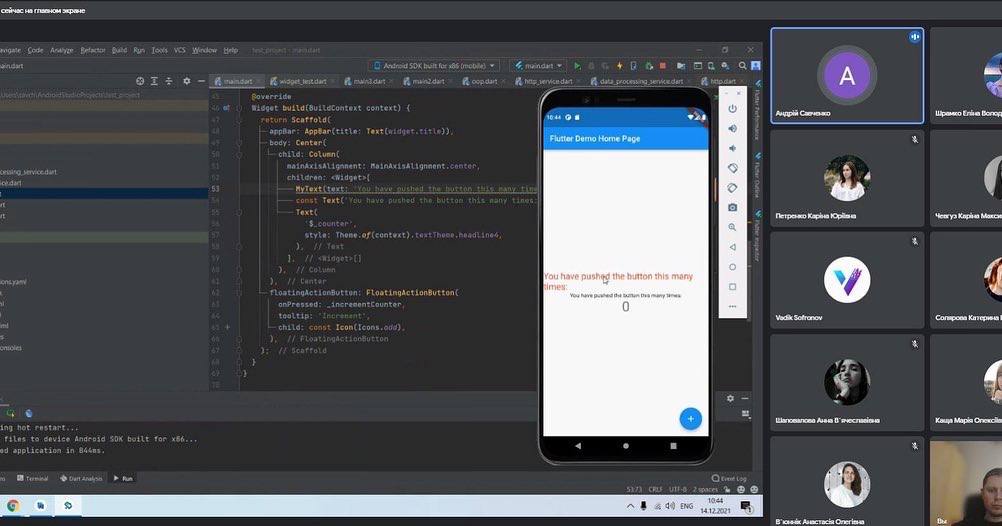Open the Dart Analysis tool window
Image resolution: width=1002 pixels, height=526 pixels.
click(x=81, y=478)
